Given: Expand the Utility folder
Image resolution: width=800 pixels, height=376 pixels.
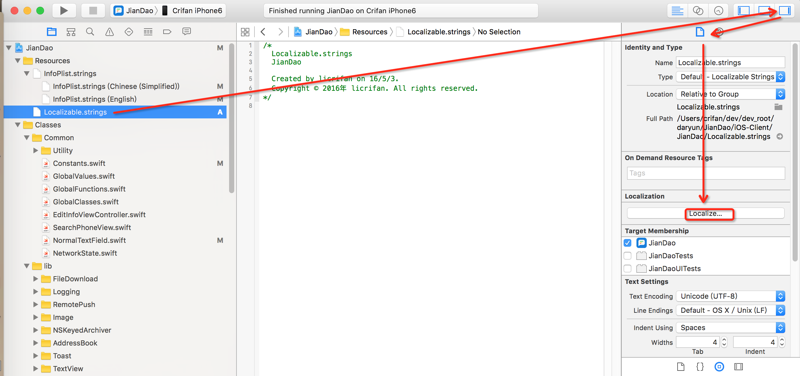Looking at the screenshot, I should pos(36,151).
